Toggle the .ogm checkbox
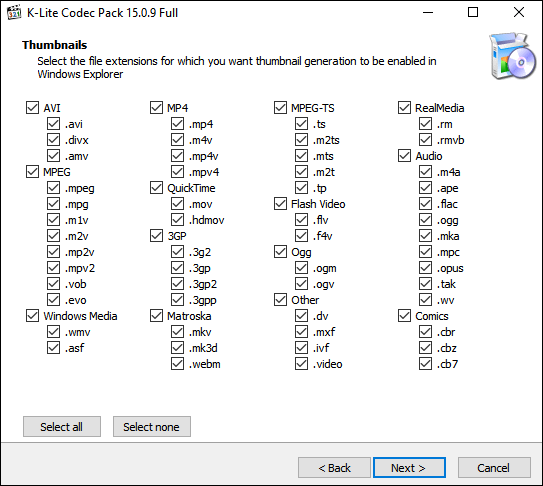 [x=301, y=268]
